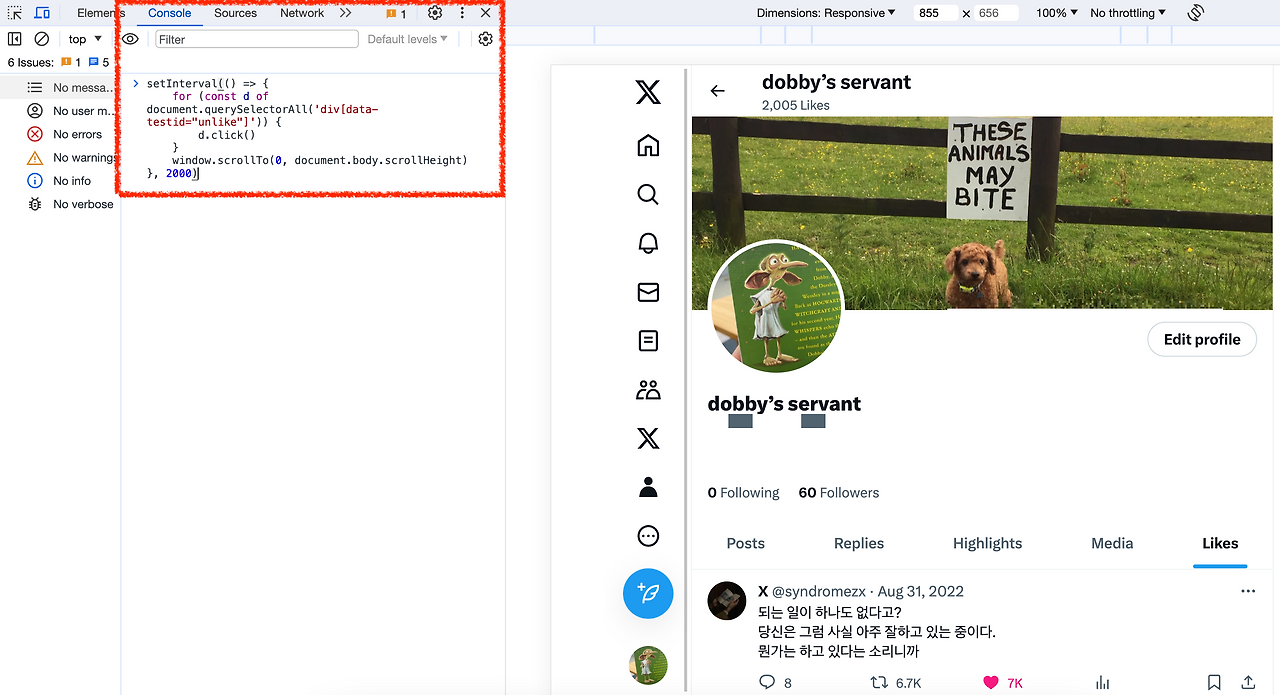This screenshot has height=695, width=1280.
Task: Open the 60 Followers list
Action: [838, 492]
